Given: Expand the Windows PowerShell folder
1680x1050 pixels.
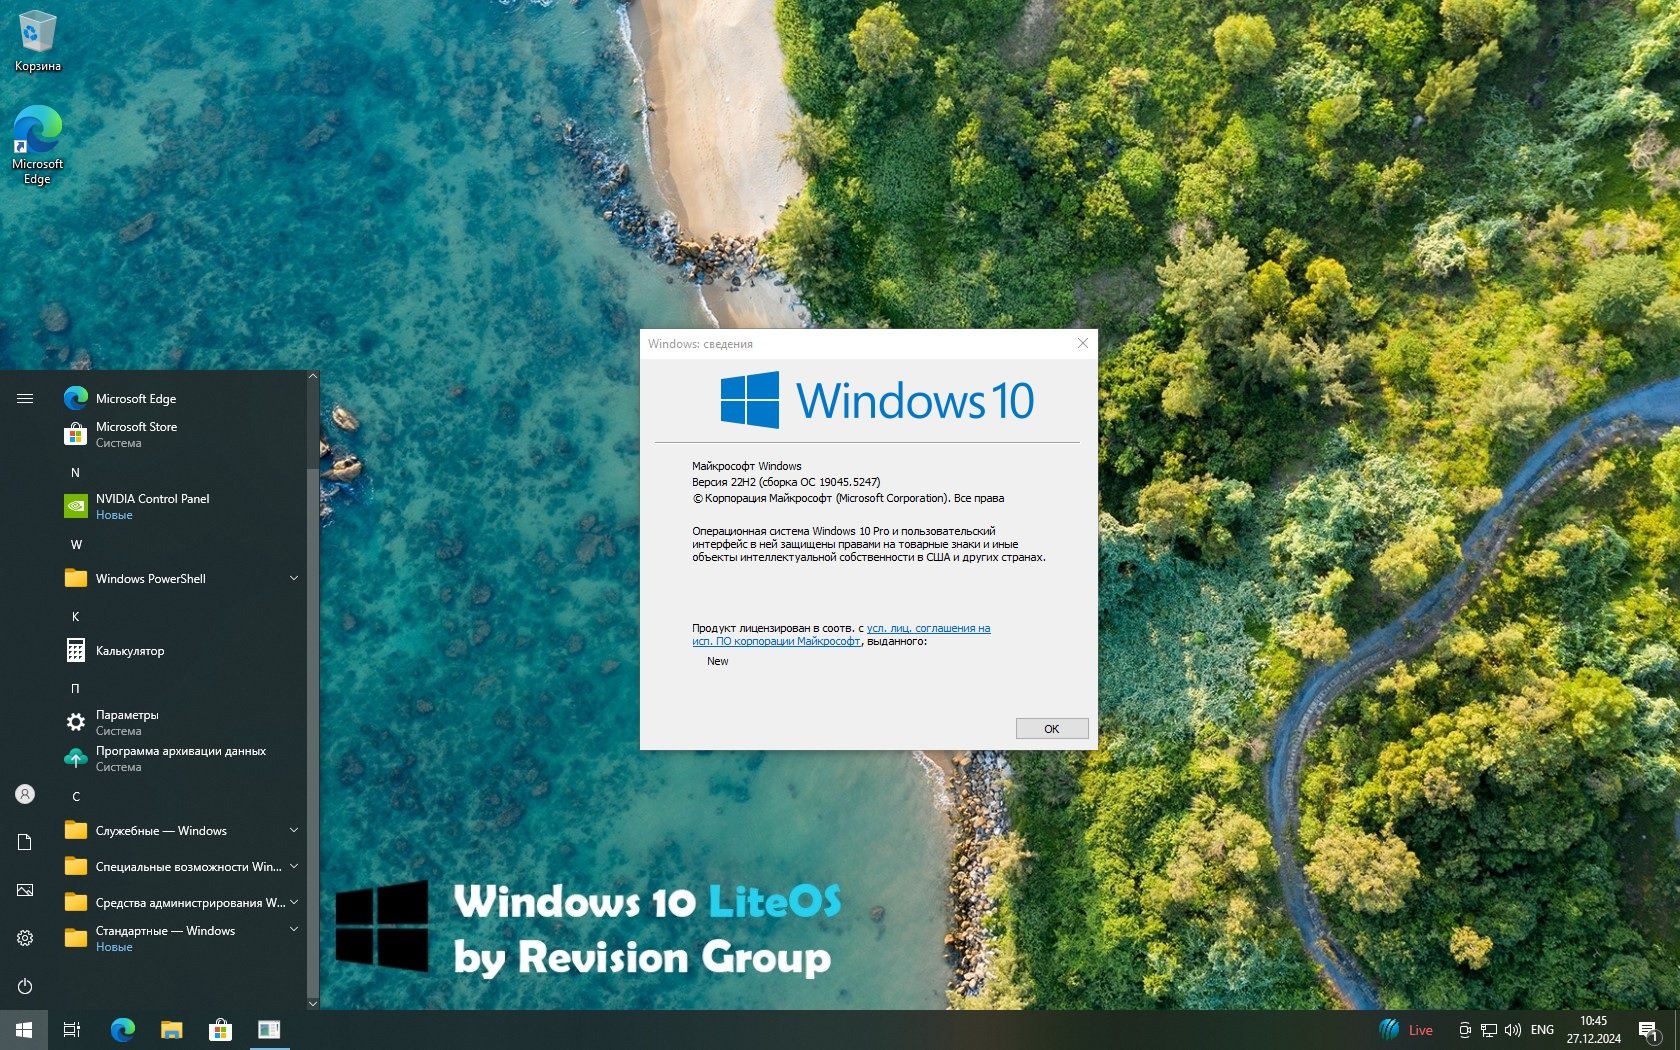Looking at the screenshot, I should (180, 578).
